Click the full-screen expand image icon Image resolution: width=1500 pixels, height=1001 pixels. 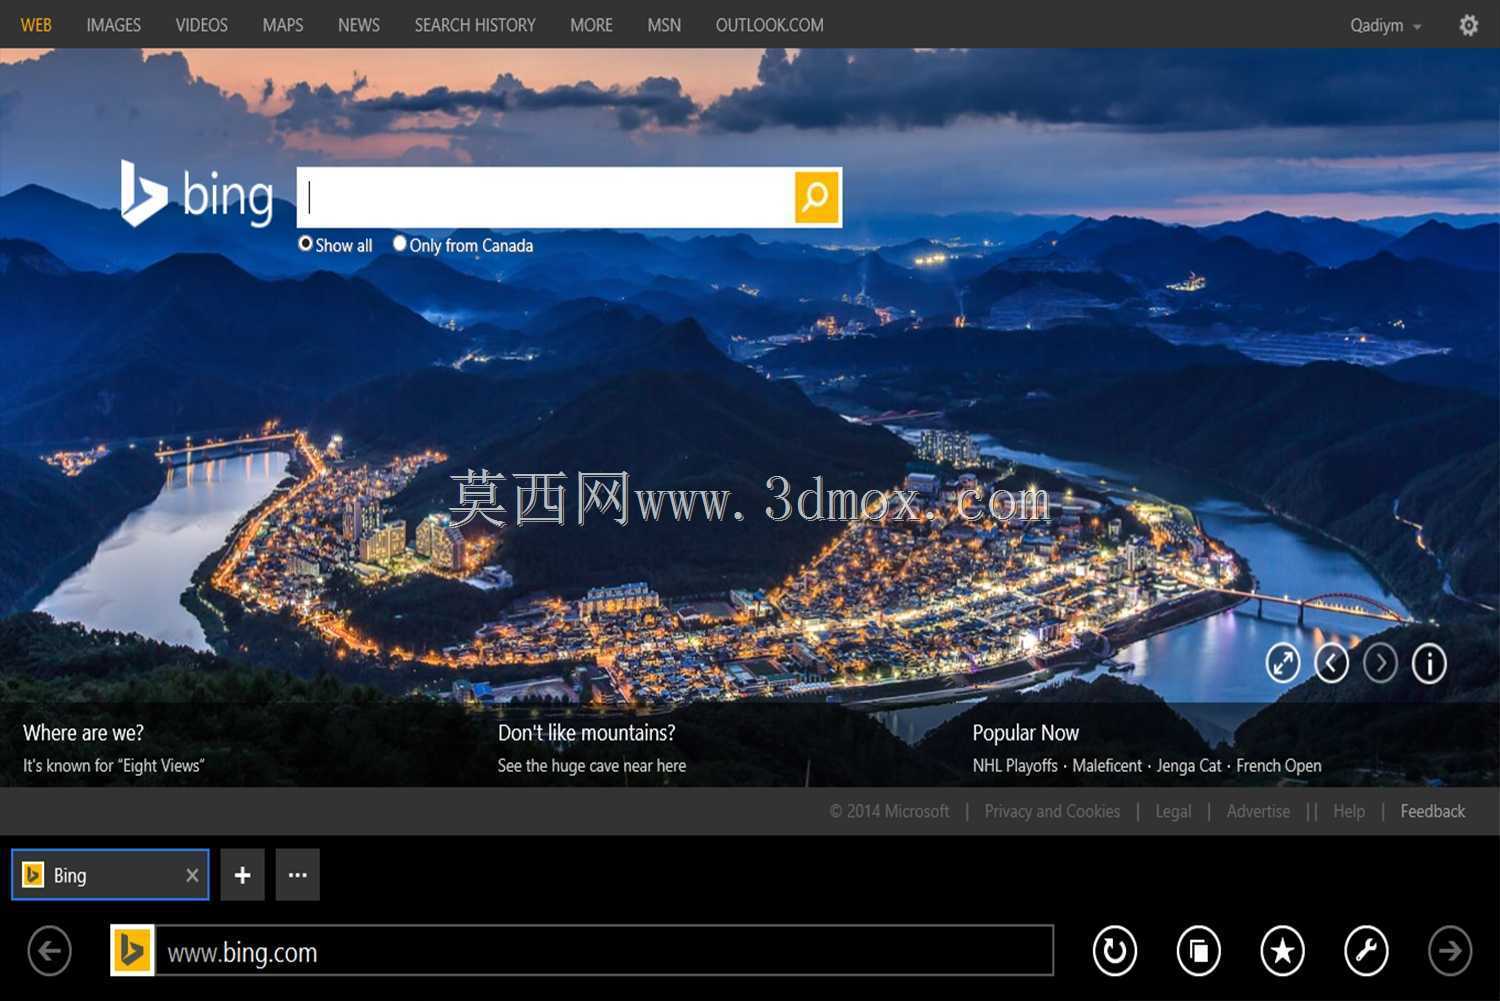1283,663
